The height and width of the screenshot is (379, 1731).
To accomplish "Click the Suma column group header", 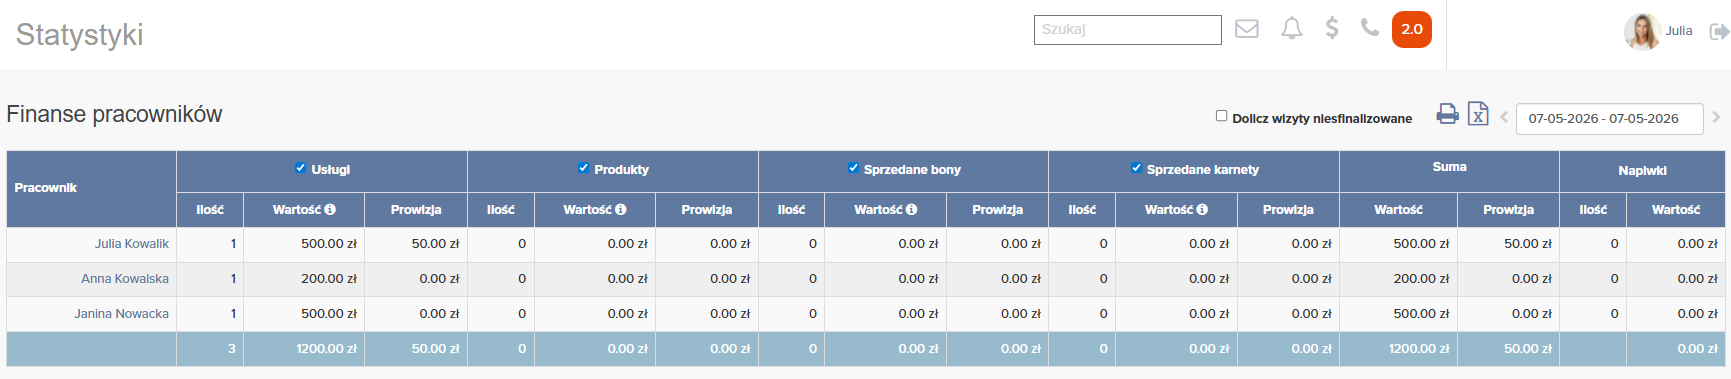I will point(1449,167).
